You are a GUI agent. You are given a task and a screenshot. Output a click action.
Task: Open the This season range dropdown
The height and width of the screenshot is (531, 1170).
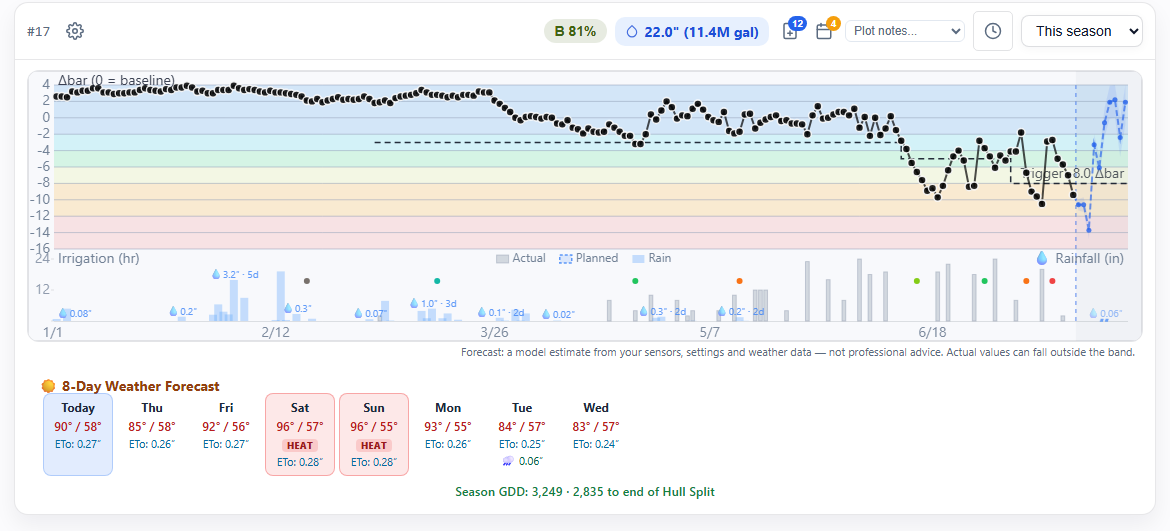tap(1081, 31)
